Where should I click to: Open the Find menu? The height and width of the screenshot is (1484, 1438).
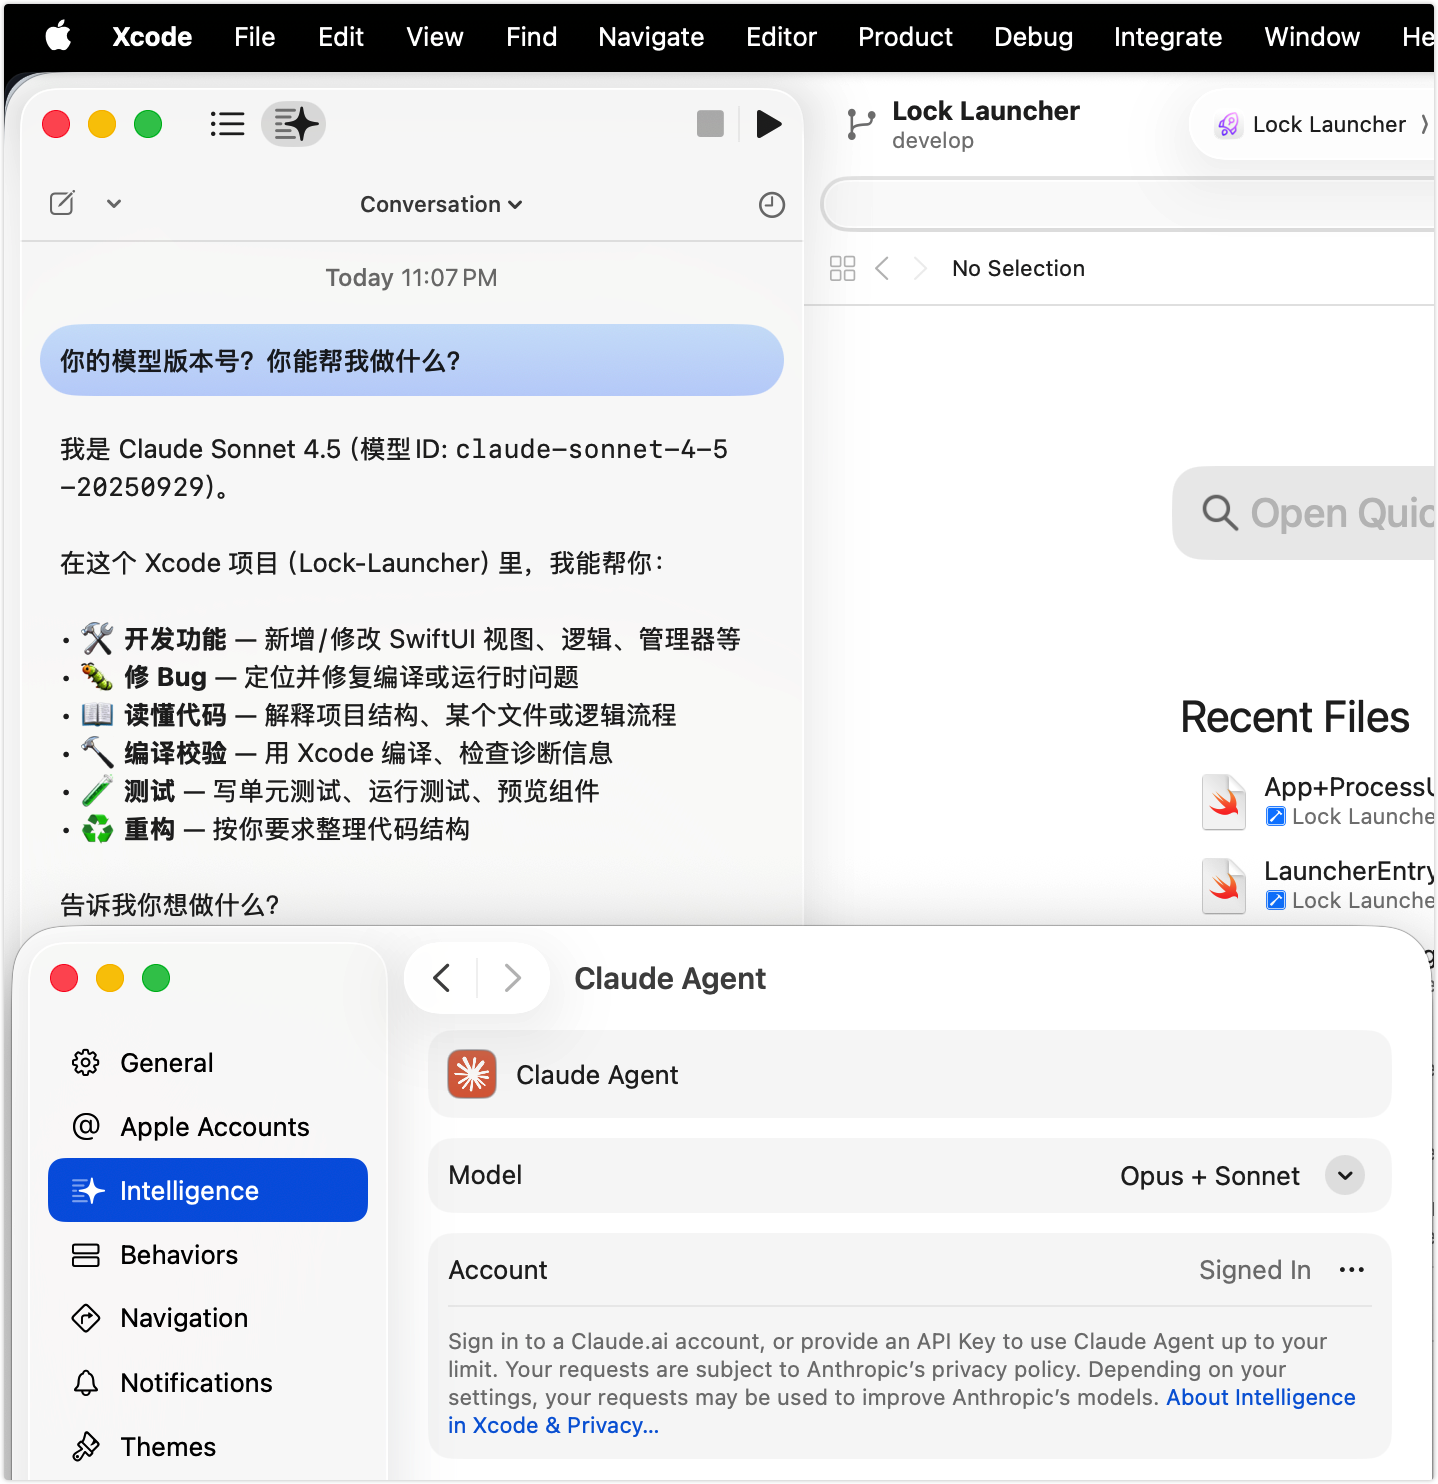tap(531, 37)
